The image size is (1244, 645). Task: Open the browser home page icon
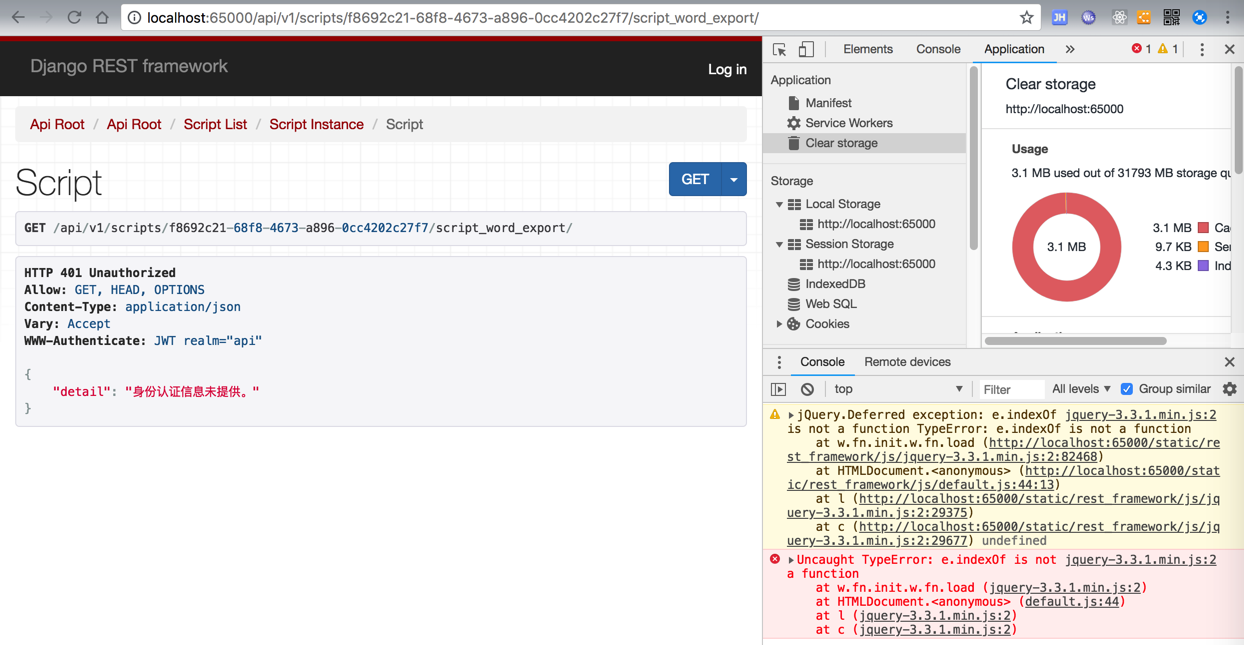(102, 17)
